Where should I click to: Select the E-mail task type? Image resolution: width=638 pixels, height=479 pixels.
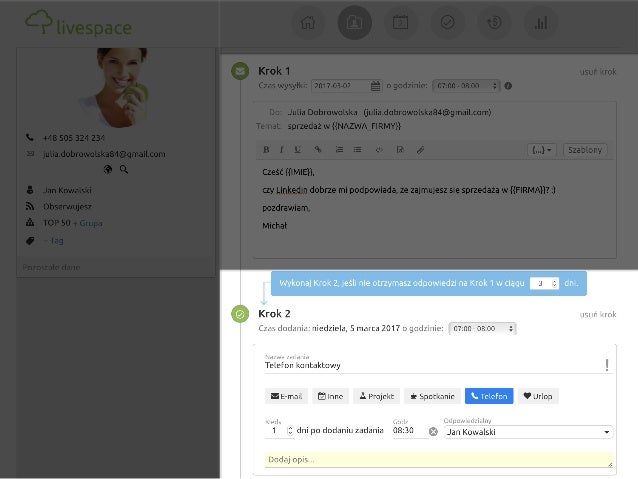[x=286, y=396]
